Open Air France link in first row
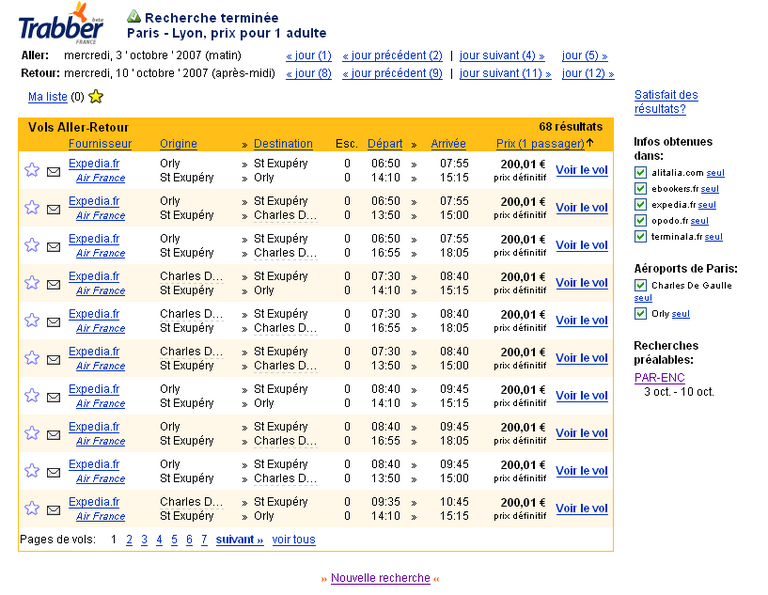 (x=100, y=178)
